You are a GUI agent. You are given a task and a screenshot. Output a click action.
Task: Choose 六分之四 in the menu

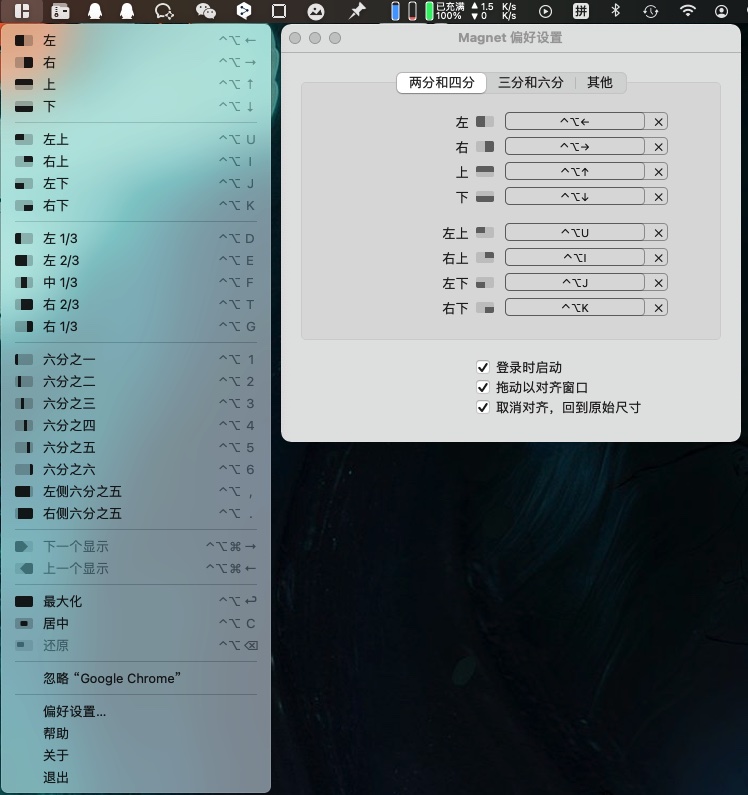[x=135, y=425]
